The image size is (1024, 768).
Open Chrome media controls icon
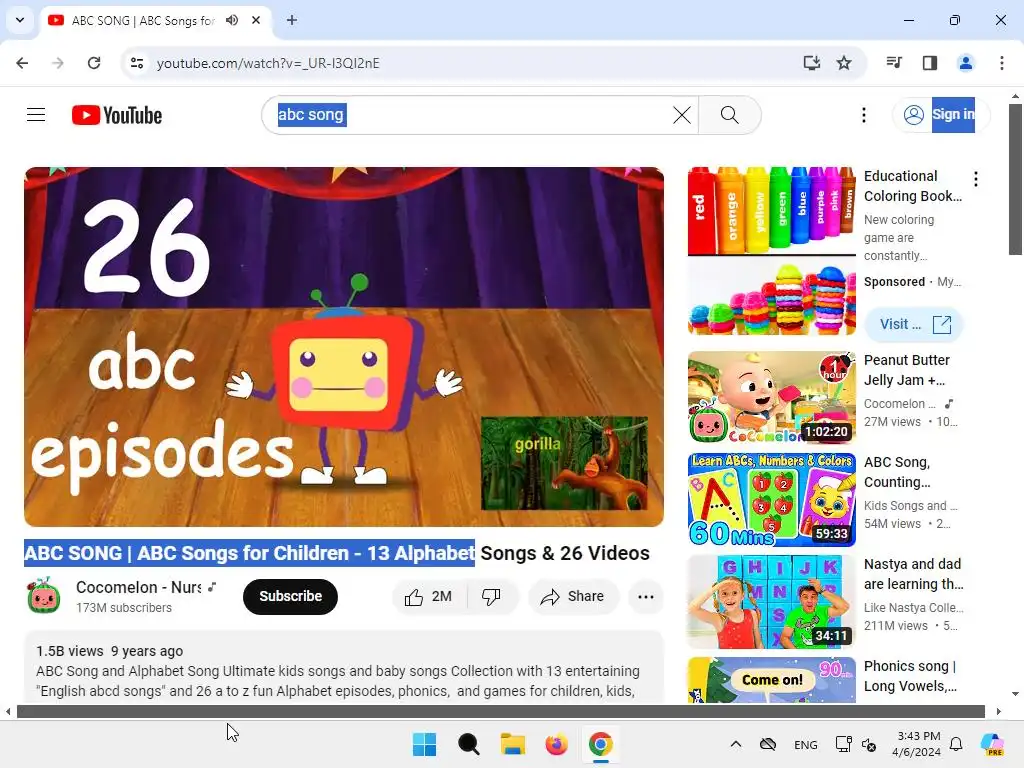tap(894, 63)
